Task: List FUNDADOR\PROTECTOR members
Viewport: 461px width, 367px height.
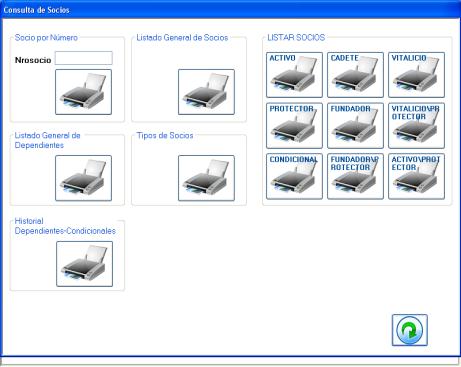Action: coord(355,176)
